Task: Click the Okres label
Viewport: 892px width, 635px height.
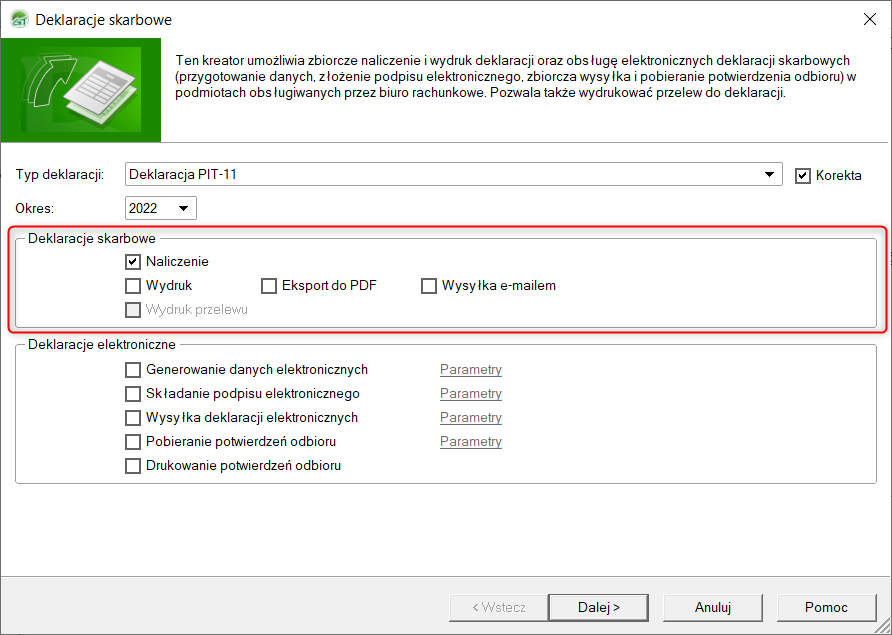Action: (x=35, y=208)
